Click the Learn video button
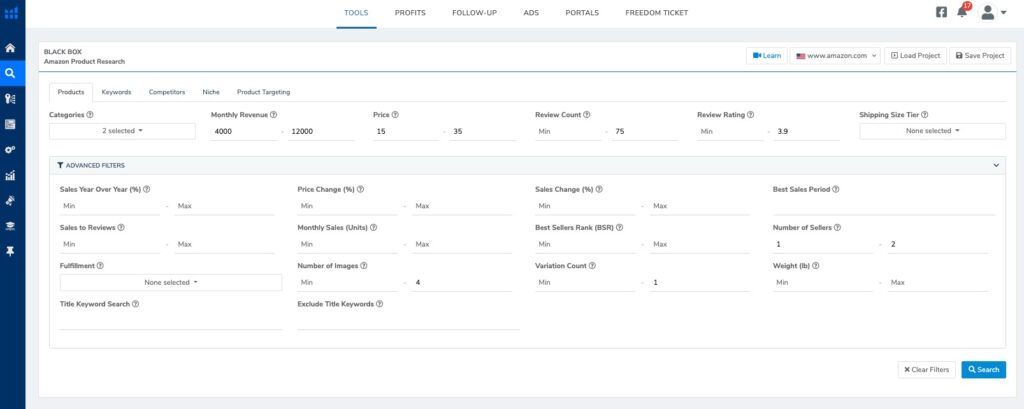The image size is (1024, 409). [767, 56]
